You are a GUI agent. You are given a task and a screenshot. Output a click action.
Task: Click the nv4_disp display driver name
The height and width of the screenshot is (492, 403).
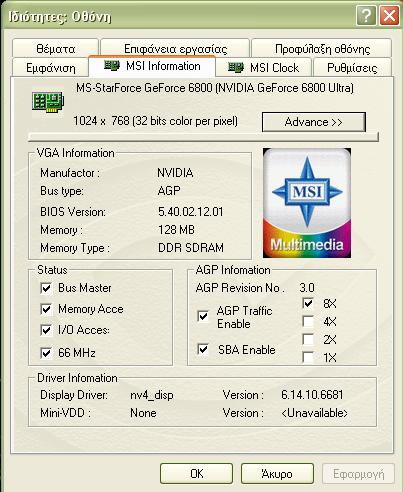click(x=152, y=395)
